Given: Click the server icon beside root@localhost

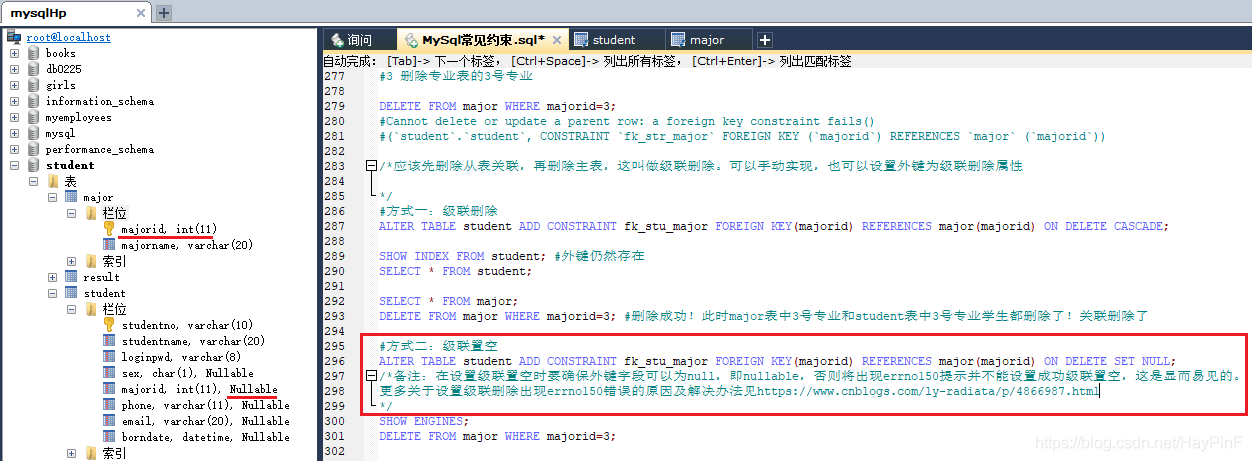Looking at the screenshot, I should point(14,37).
